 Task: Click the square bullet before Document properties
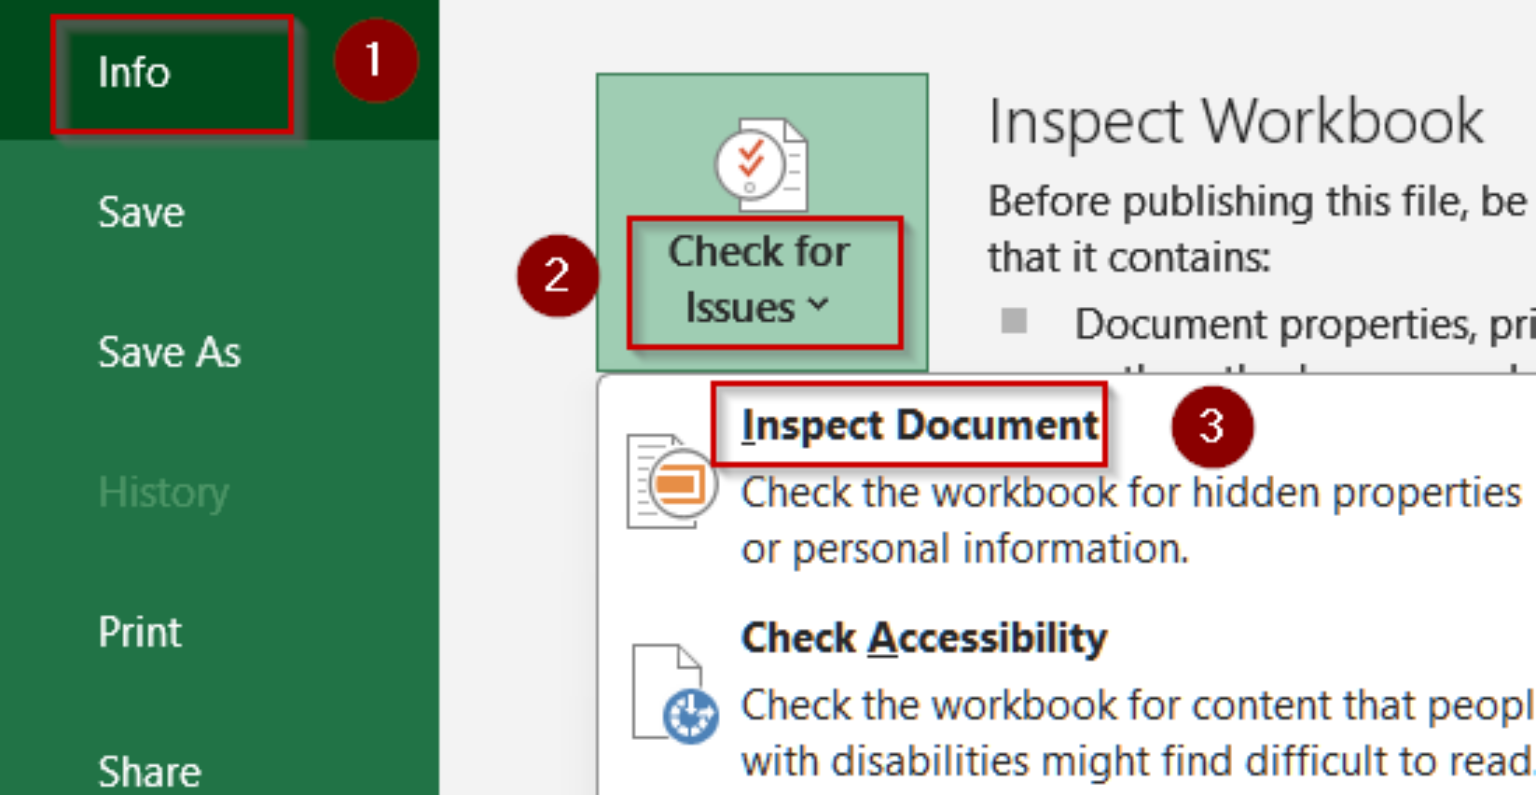(1014, 321)
